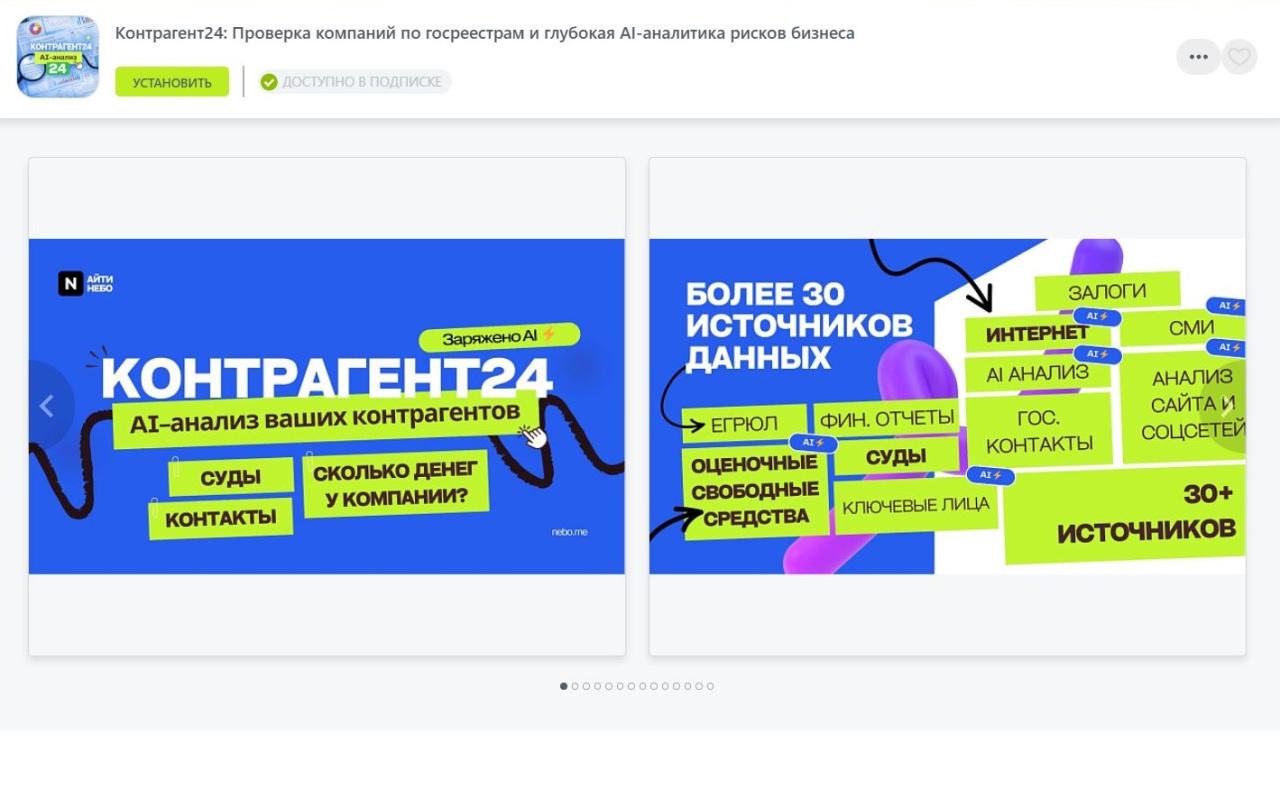Select the first carousel pagination dot

pyautogui.click(x=564, y=686)
